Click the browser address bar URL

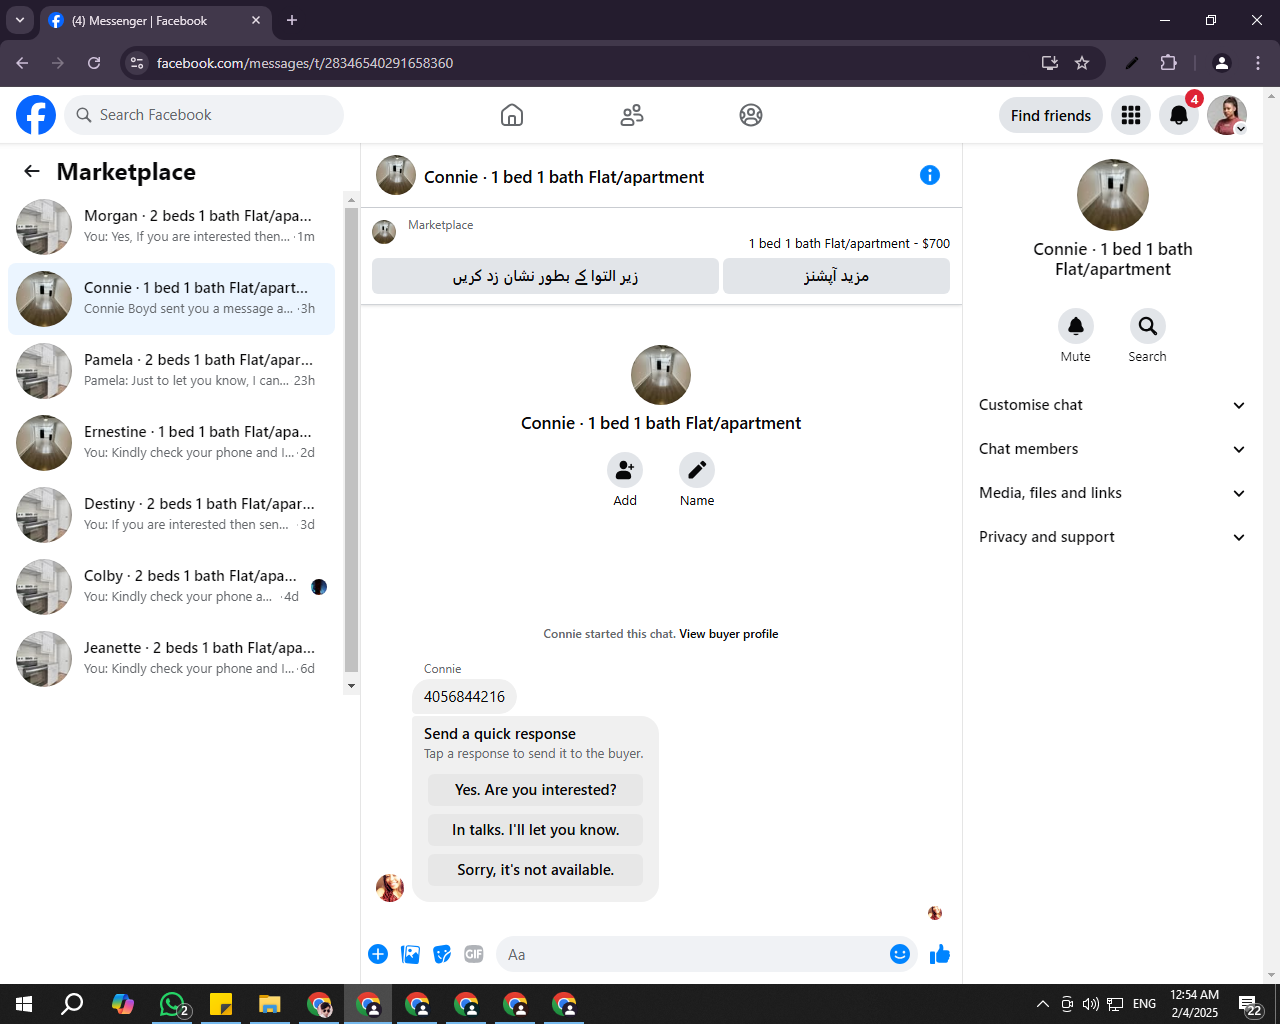pyautogui.click(x=305, y=63)
